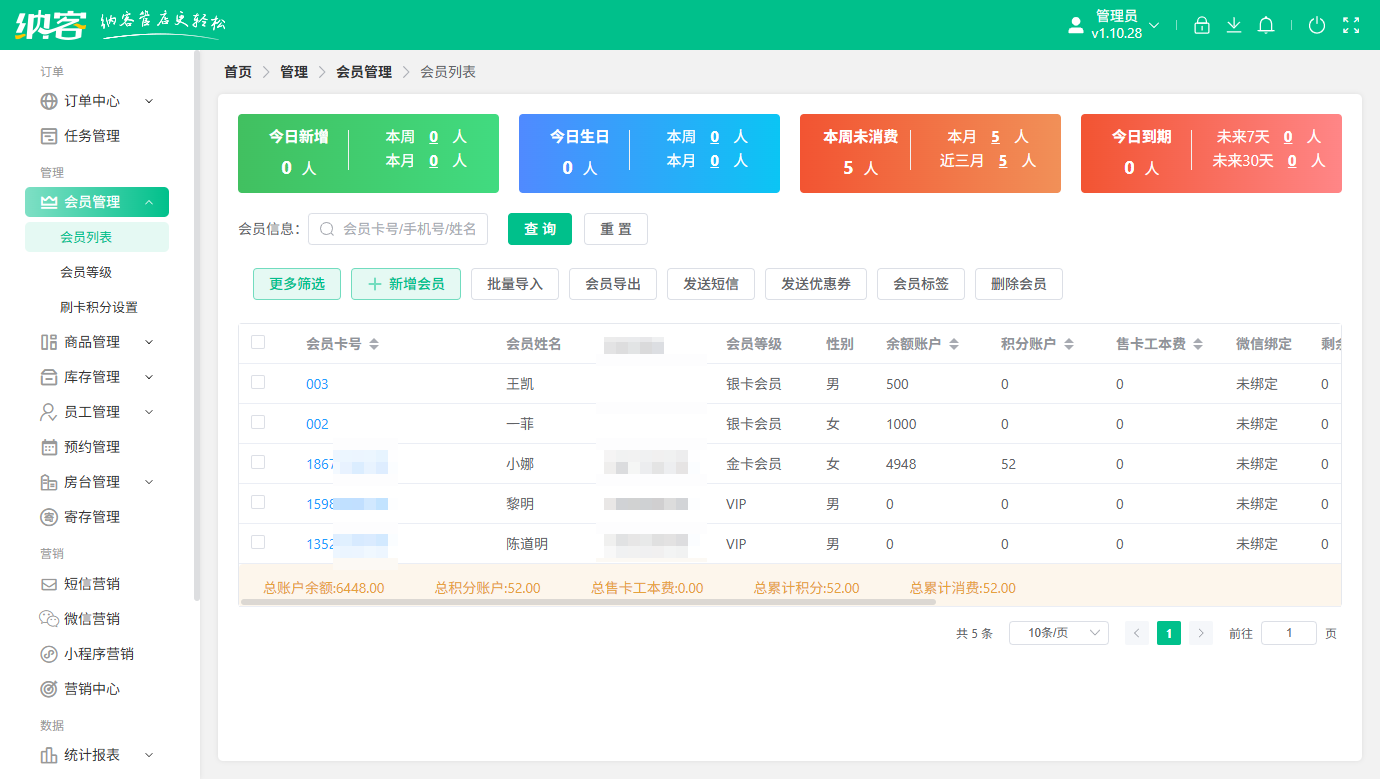Click the download icon in top bar

1234,26
